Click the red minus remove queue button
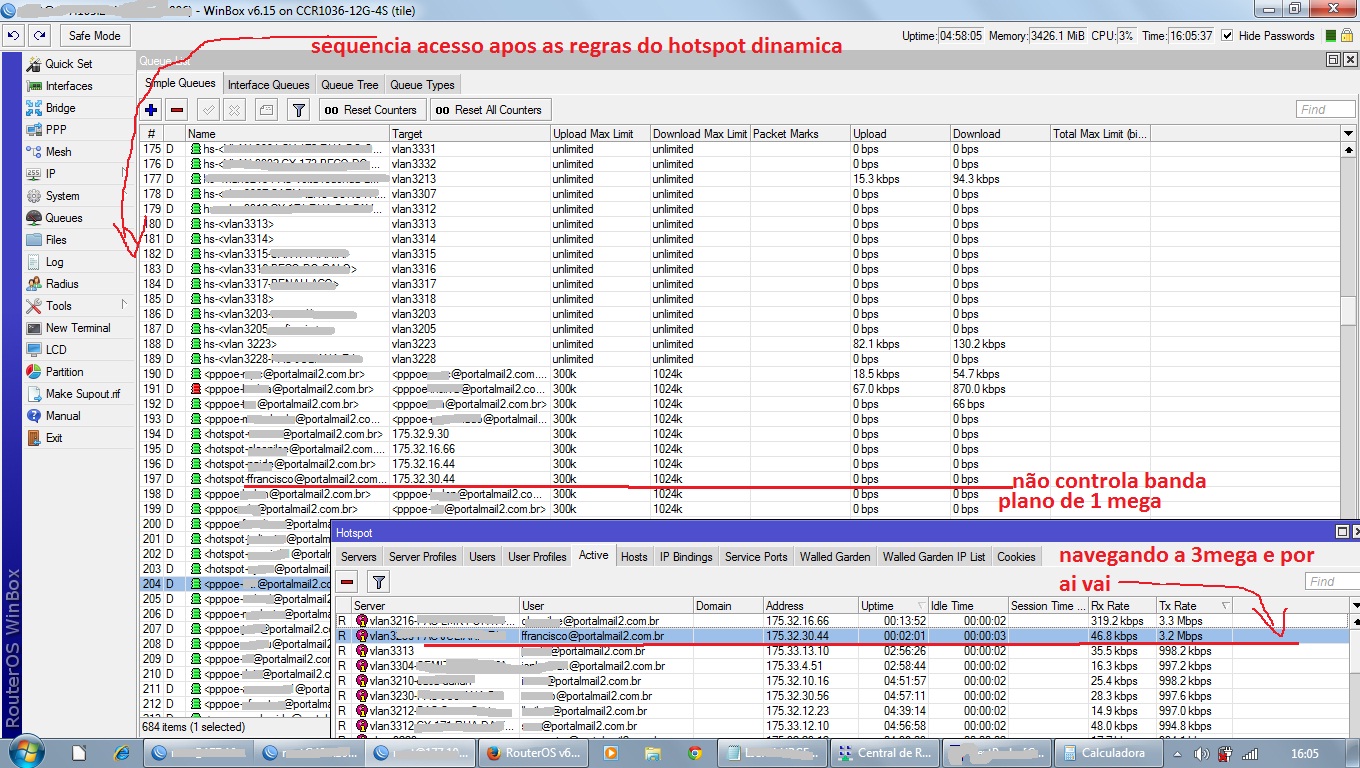 [x=177, y=110]
